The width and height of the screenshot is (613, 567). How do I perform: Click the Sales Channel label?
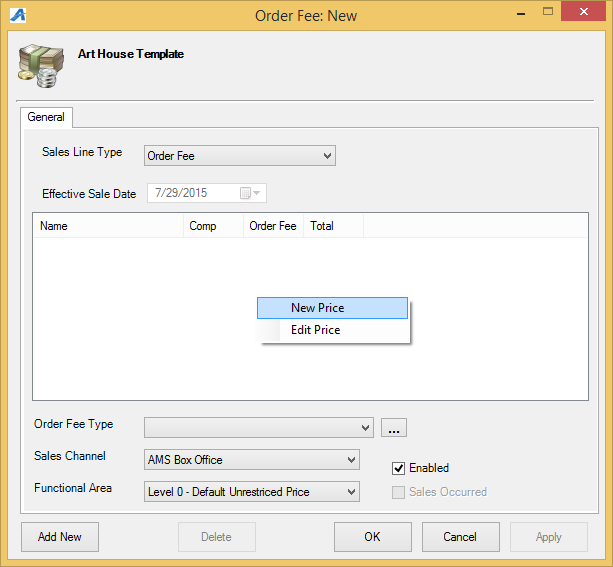click(70, 456)
